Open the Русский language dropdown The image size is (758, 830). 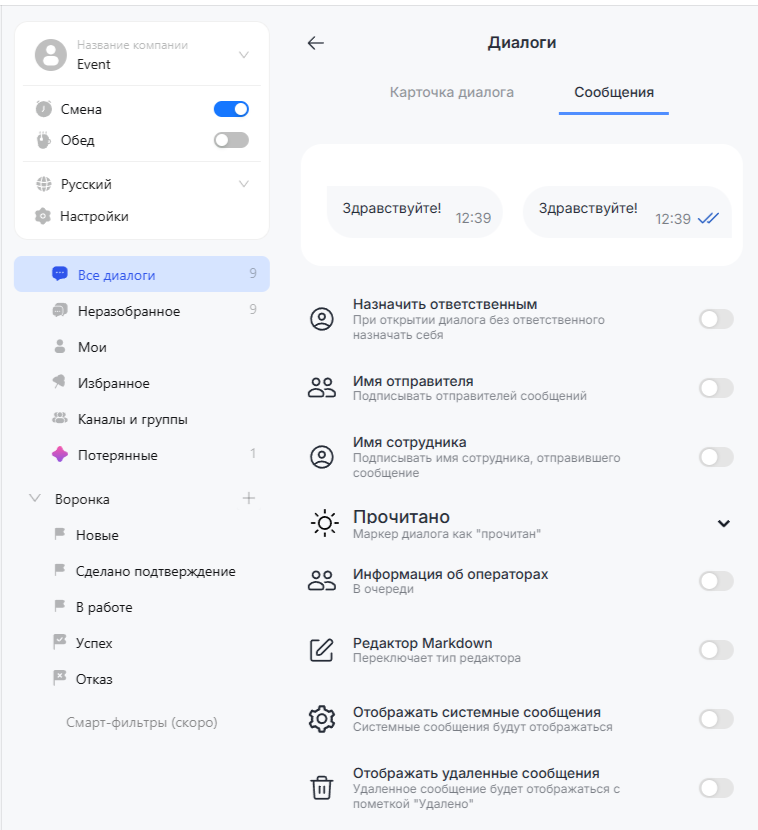click(x=244, y=184)
